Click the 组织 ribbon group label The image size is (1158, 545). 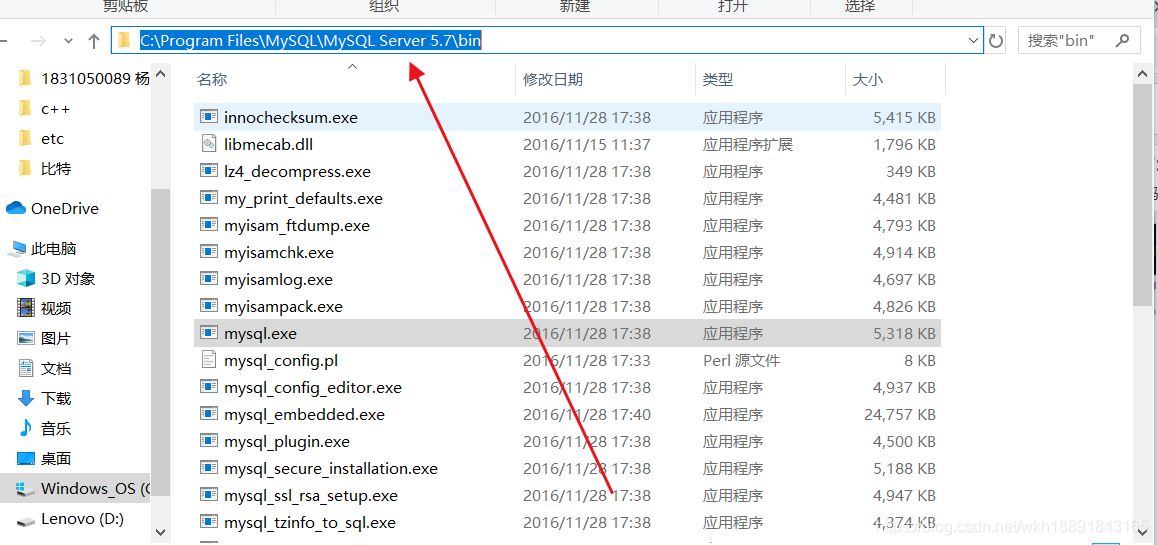tap(384, 7)
